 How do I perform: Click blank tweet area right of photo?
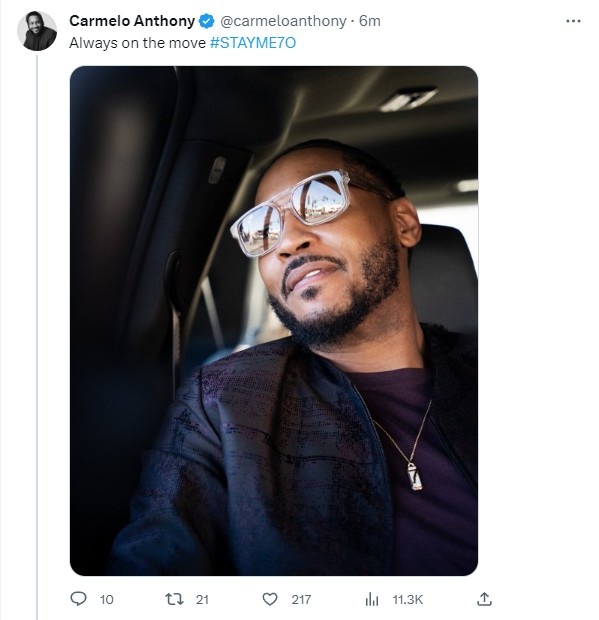point(538,316)
